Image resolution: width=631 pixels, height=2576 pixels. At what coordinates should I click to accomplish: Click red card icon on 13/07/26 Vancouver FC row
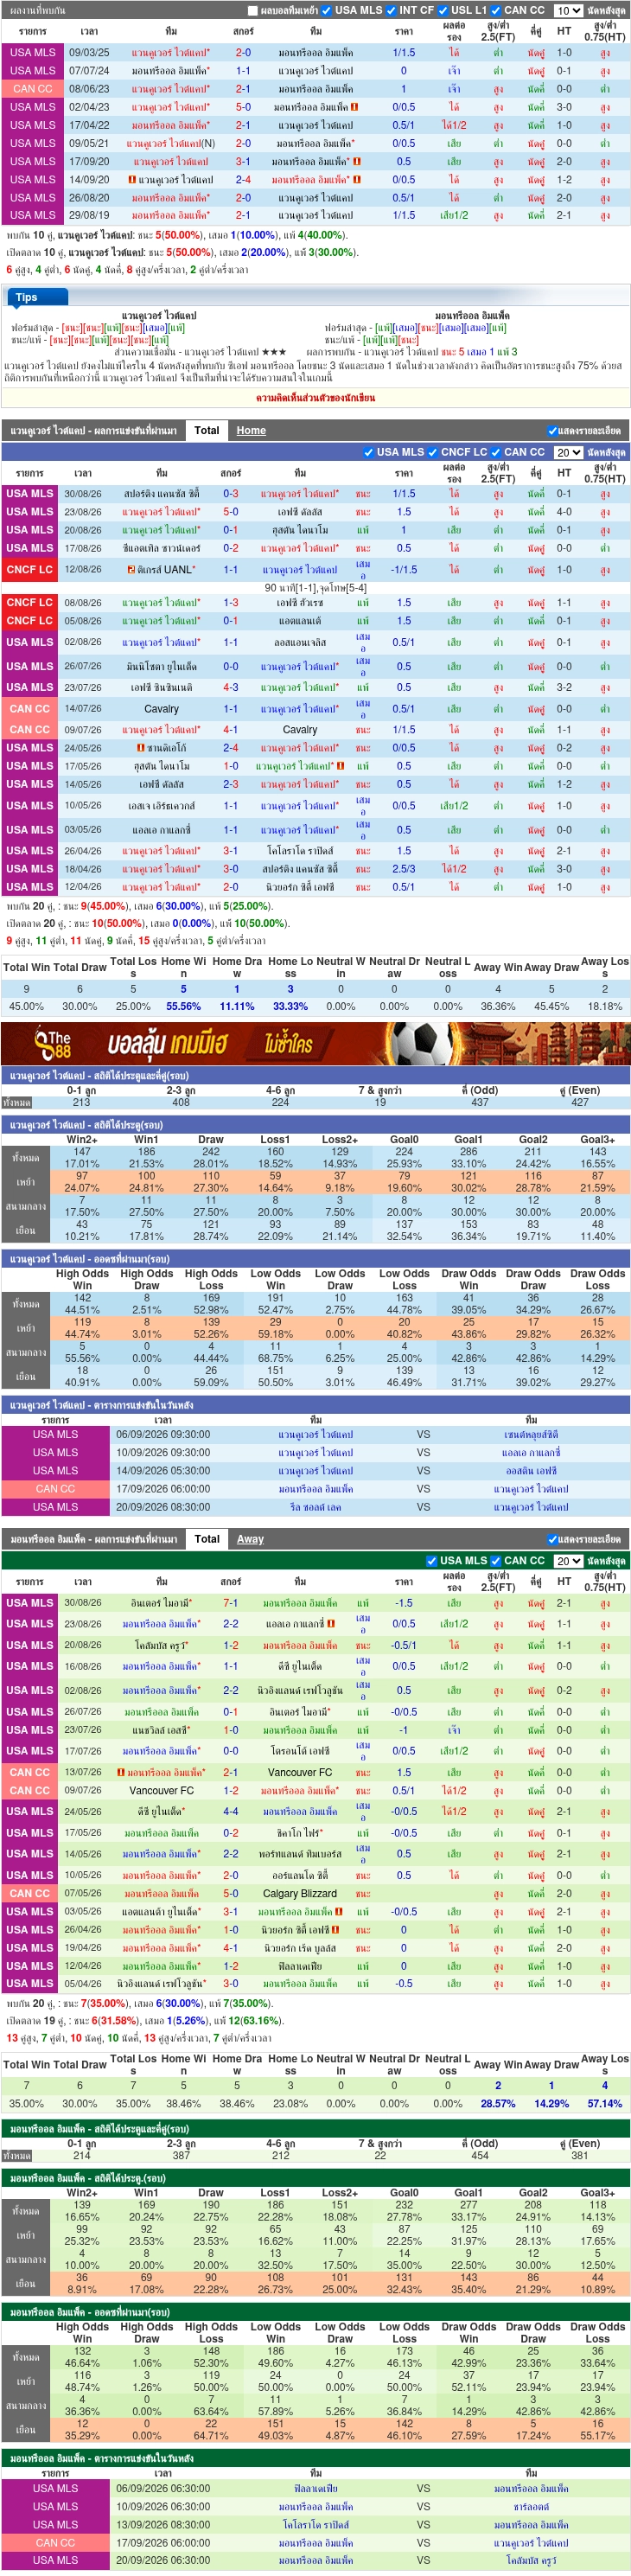119,1772
